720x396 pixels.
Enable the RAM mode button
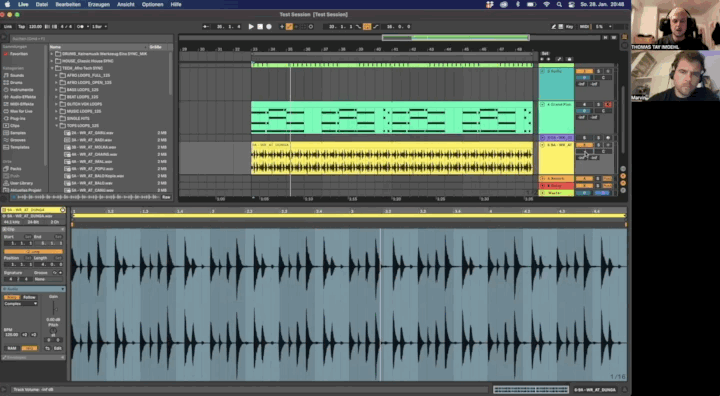(12, 348)
